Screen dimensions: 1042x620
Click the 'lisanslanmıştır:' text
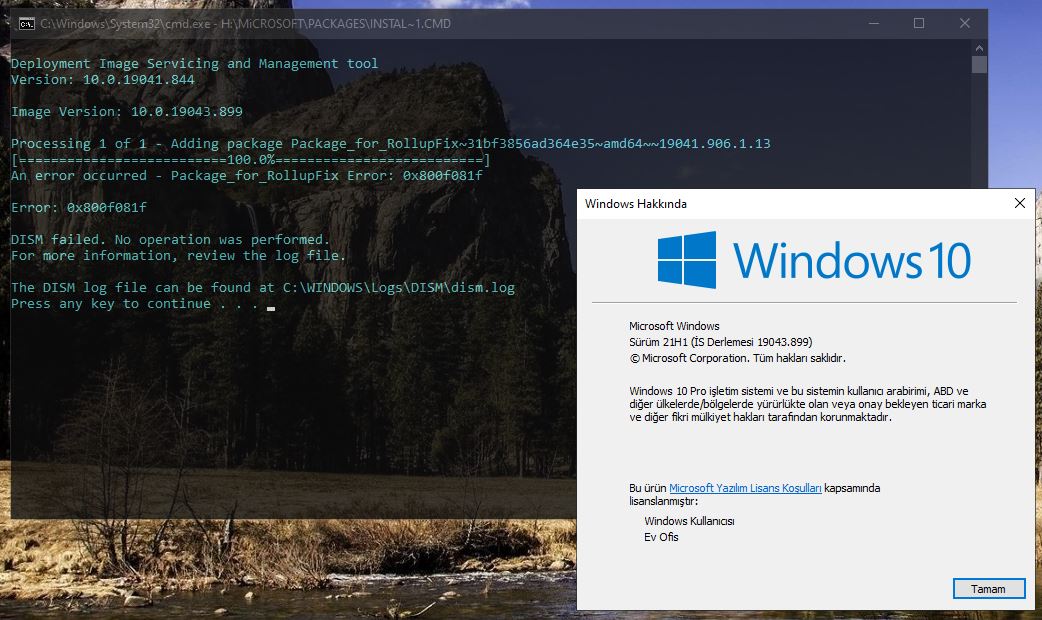pyautogui.click(x=664, y=501)
